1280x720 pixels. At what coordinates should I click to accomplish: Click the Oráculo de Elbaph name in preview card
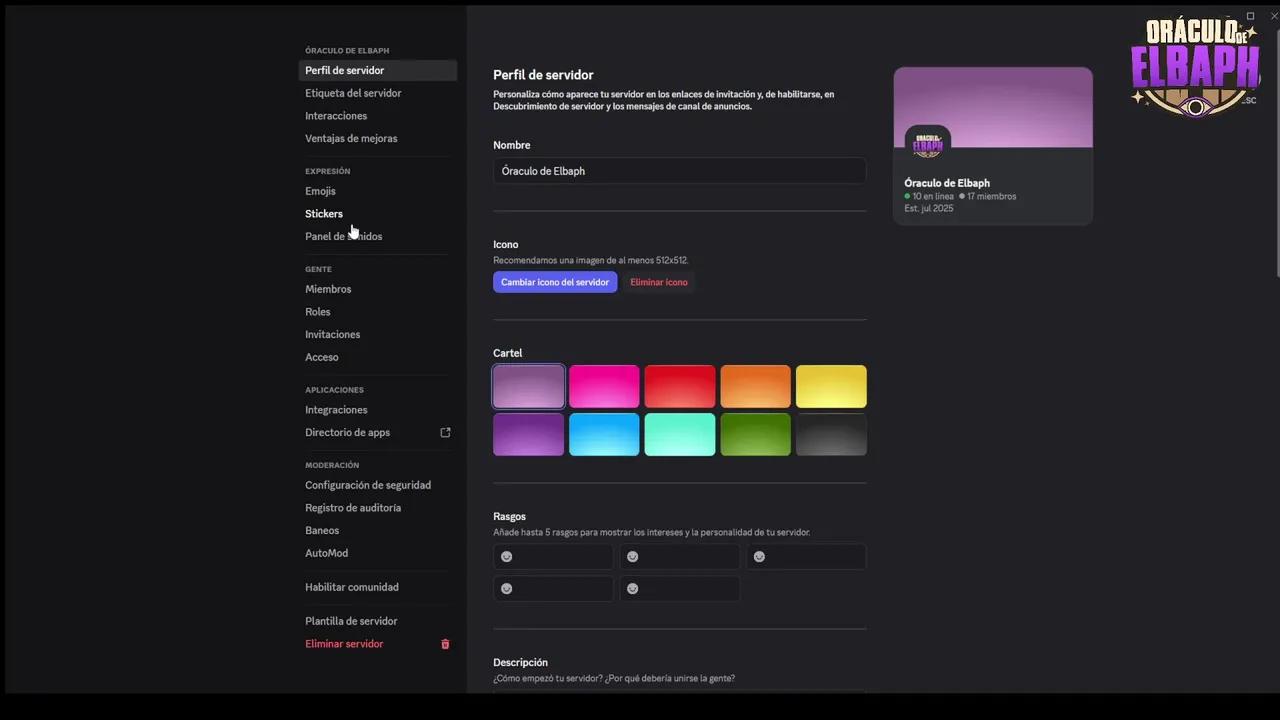[x=947, y=183]
